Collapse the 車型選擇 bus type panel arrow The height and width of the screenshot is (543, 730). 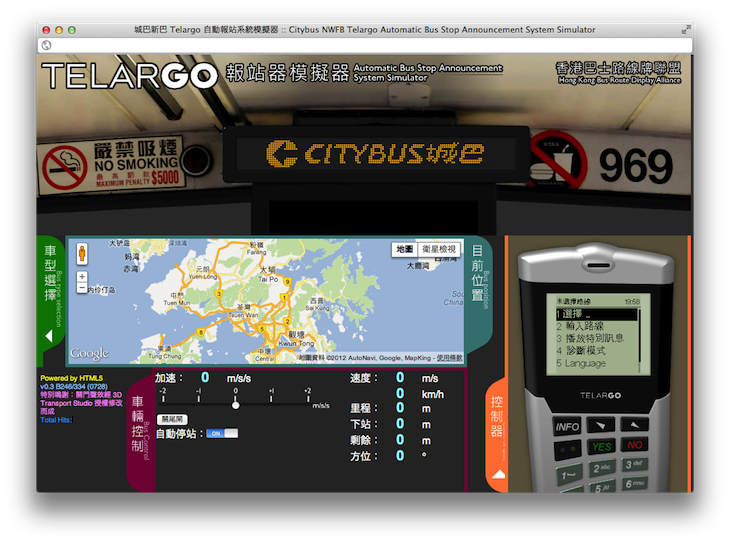(x=49, y=336)
